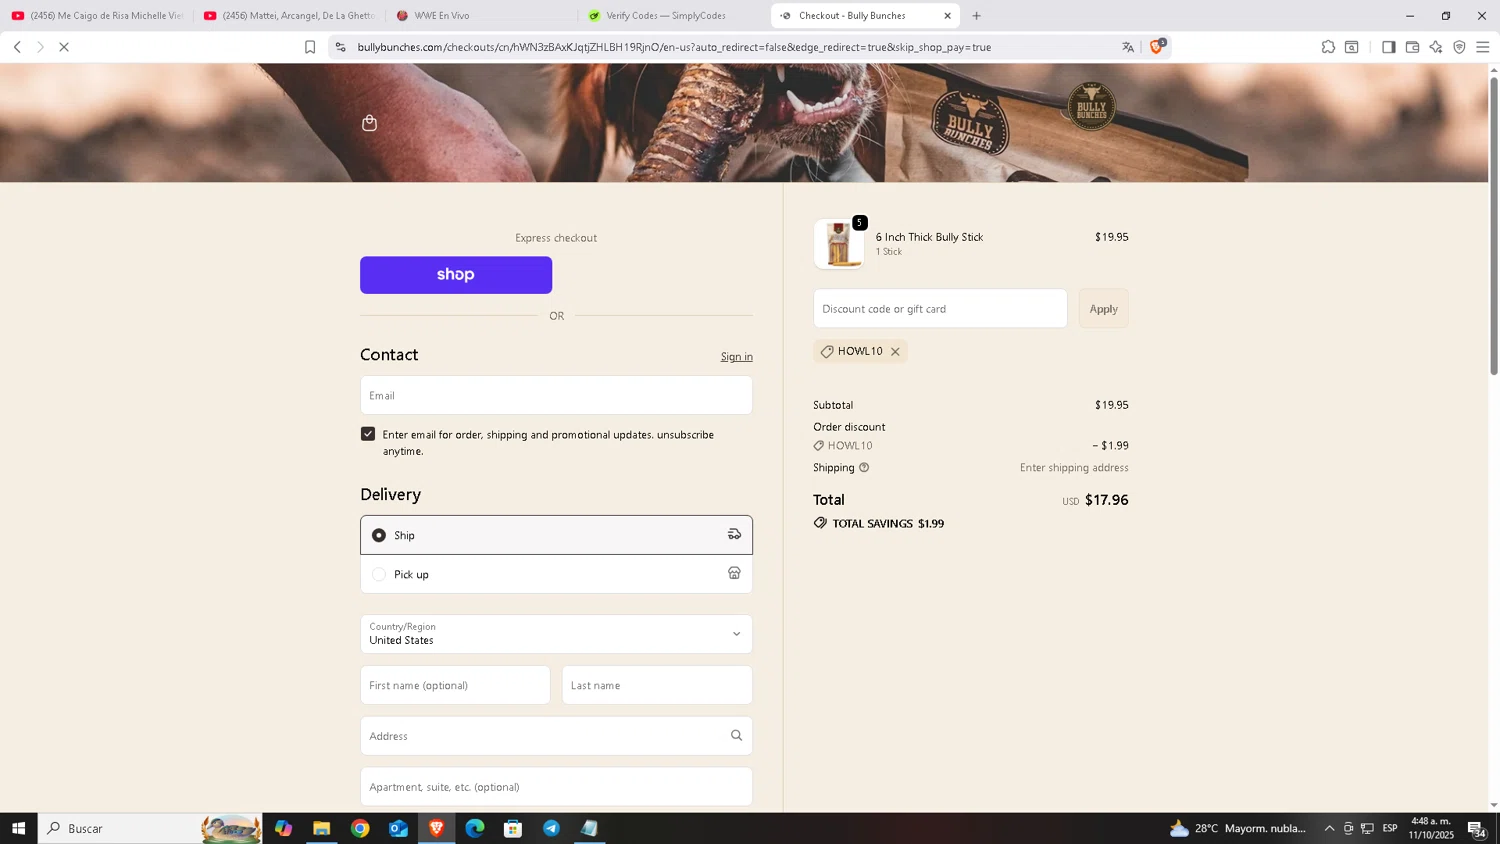Click the total price $17.96

(x=1106, y=500)
